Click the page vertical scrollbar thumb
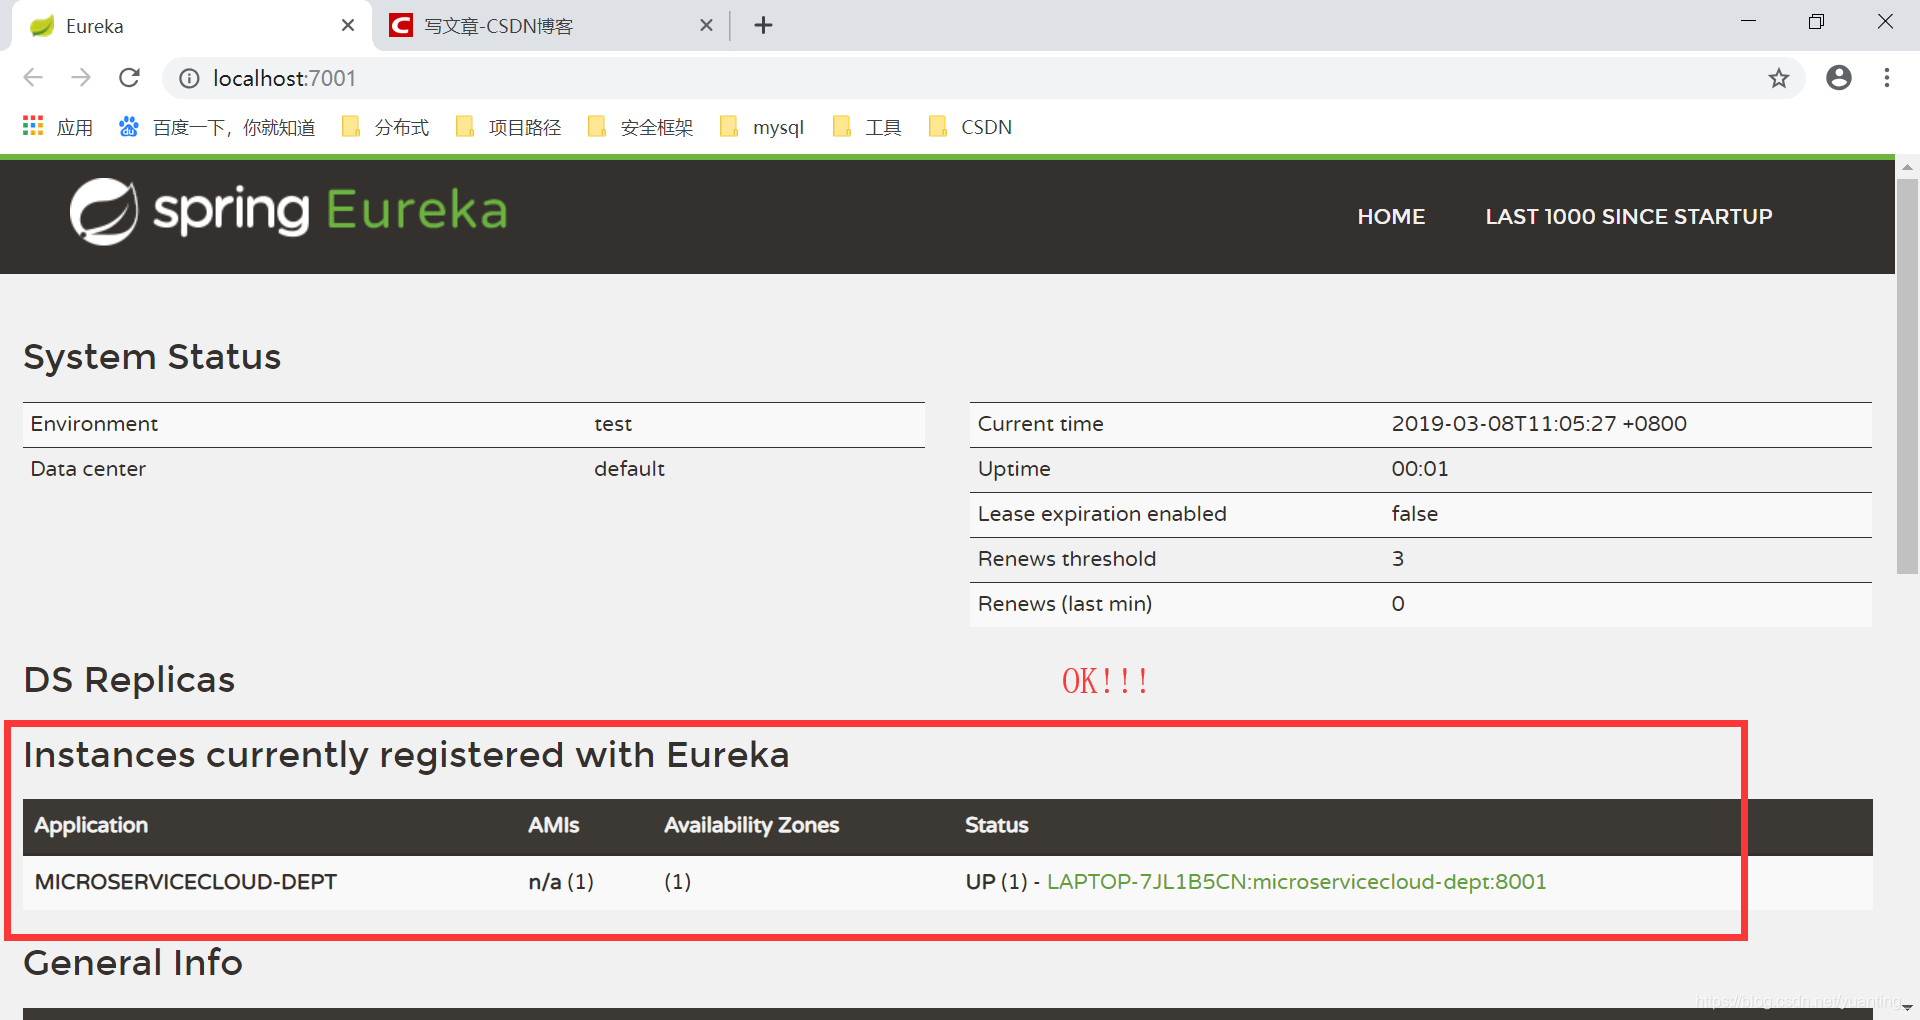The width and height of the screenshot is (1920, 1020). pyautogui.click(x=1907, y=377)
